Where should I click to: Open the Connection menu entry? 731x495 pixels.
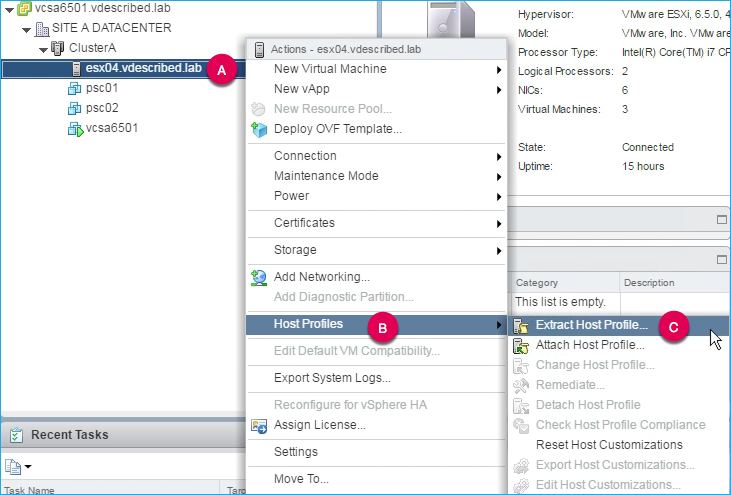click(376, 156)
